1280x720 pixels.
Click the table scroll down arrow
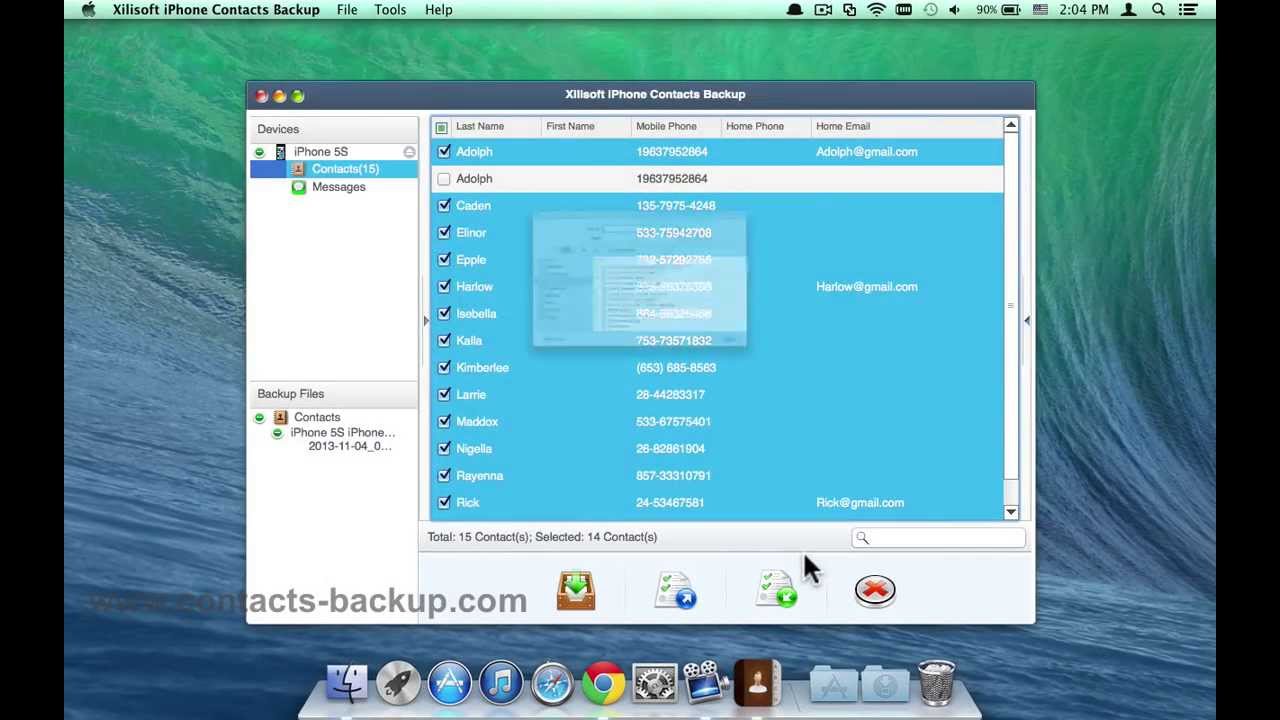tap(1011, 512)
